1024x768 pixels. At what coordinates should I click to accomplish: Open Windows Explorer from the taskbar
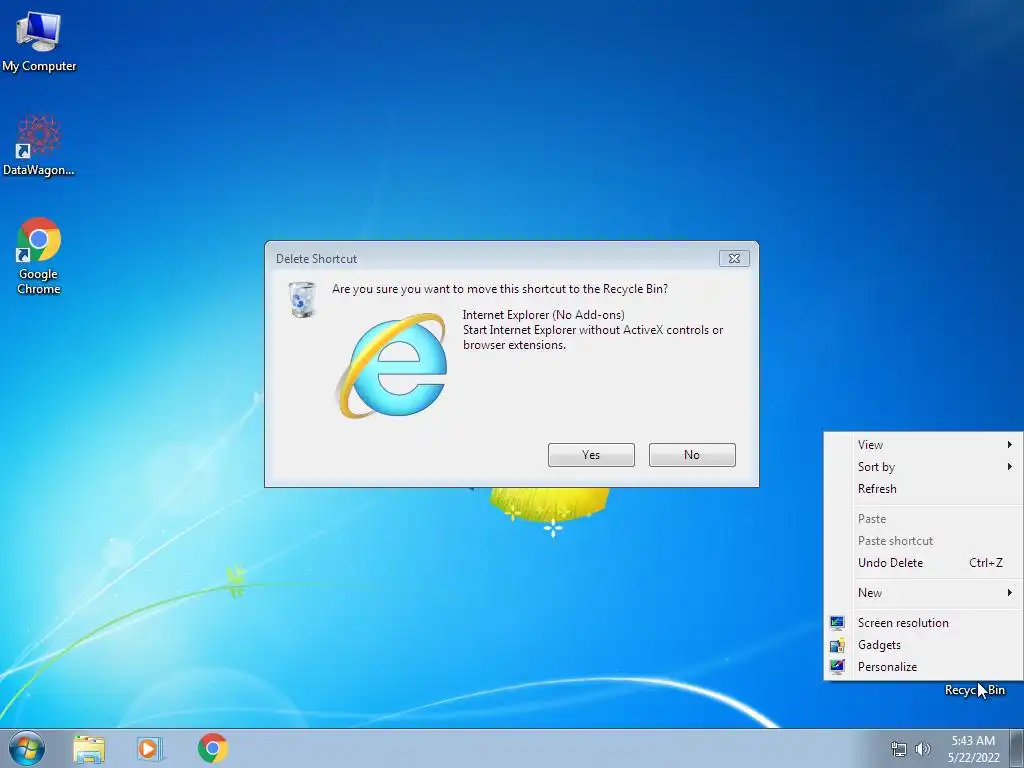coord(89,748)
